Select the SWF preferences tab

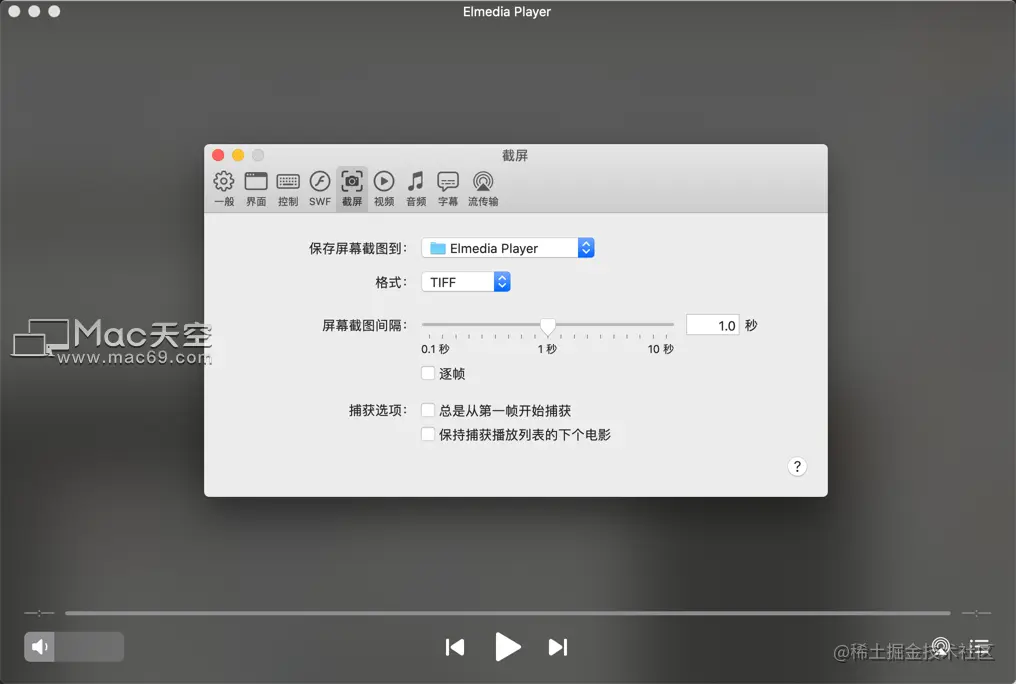[320, 188]
